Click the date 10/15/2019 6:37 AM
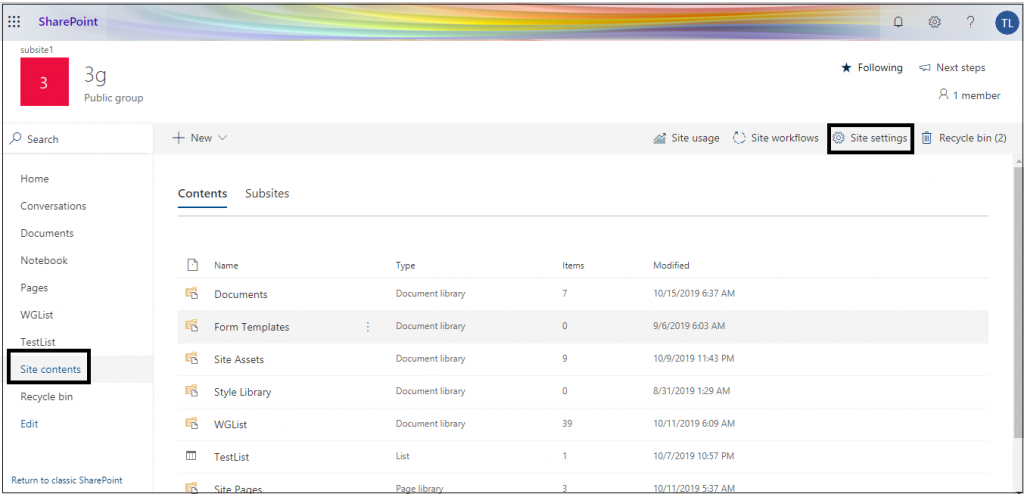 pos(694,294)
